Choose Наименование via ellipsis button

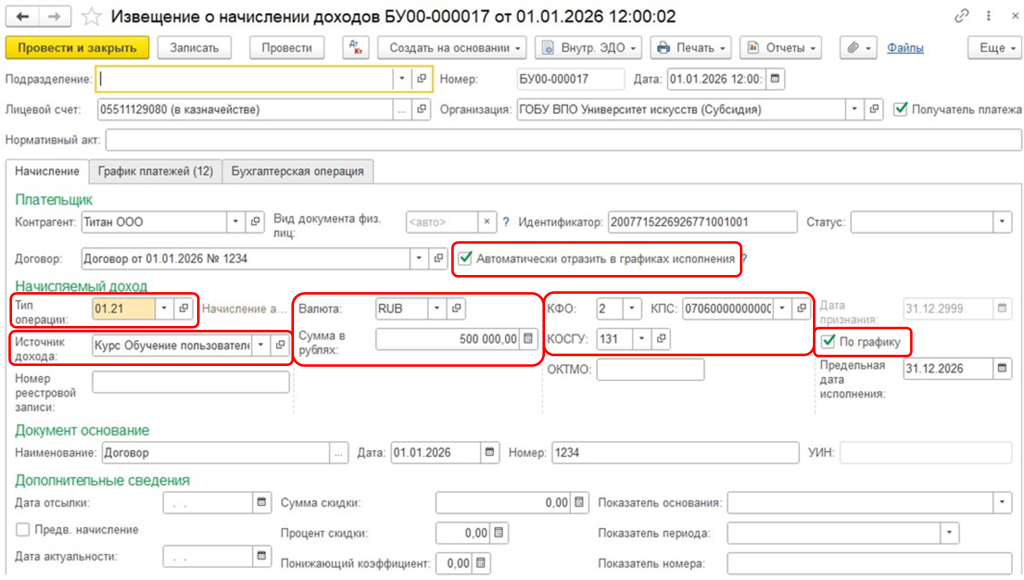(x=338, y=453)
